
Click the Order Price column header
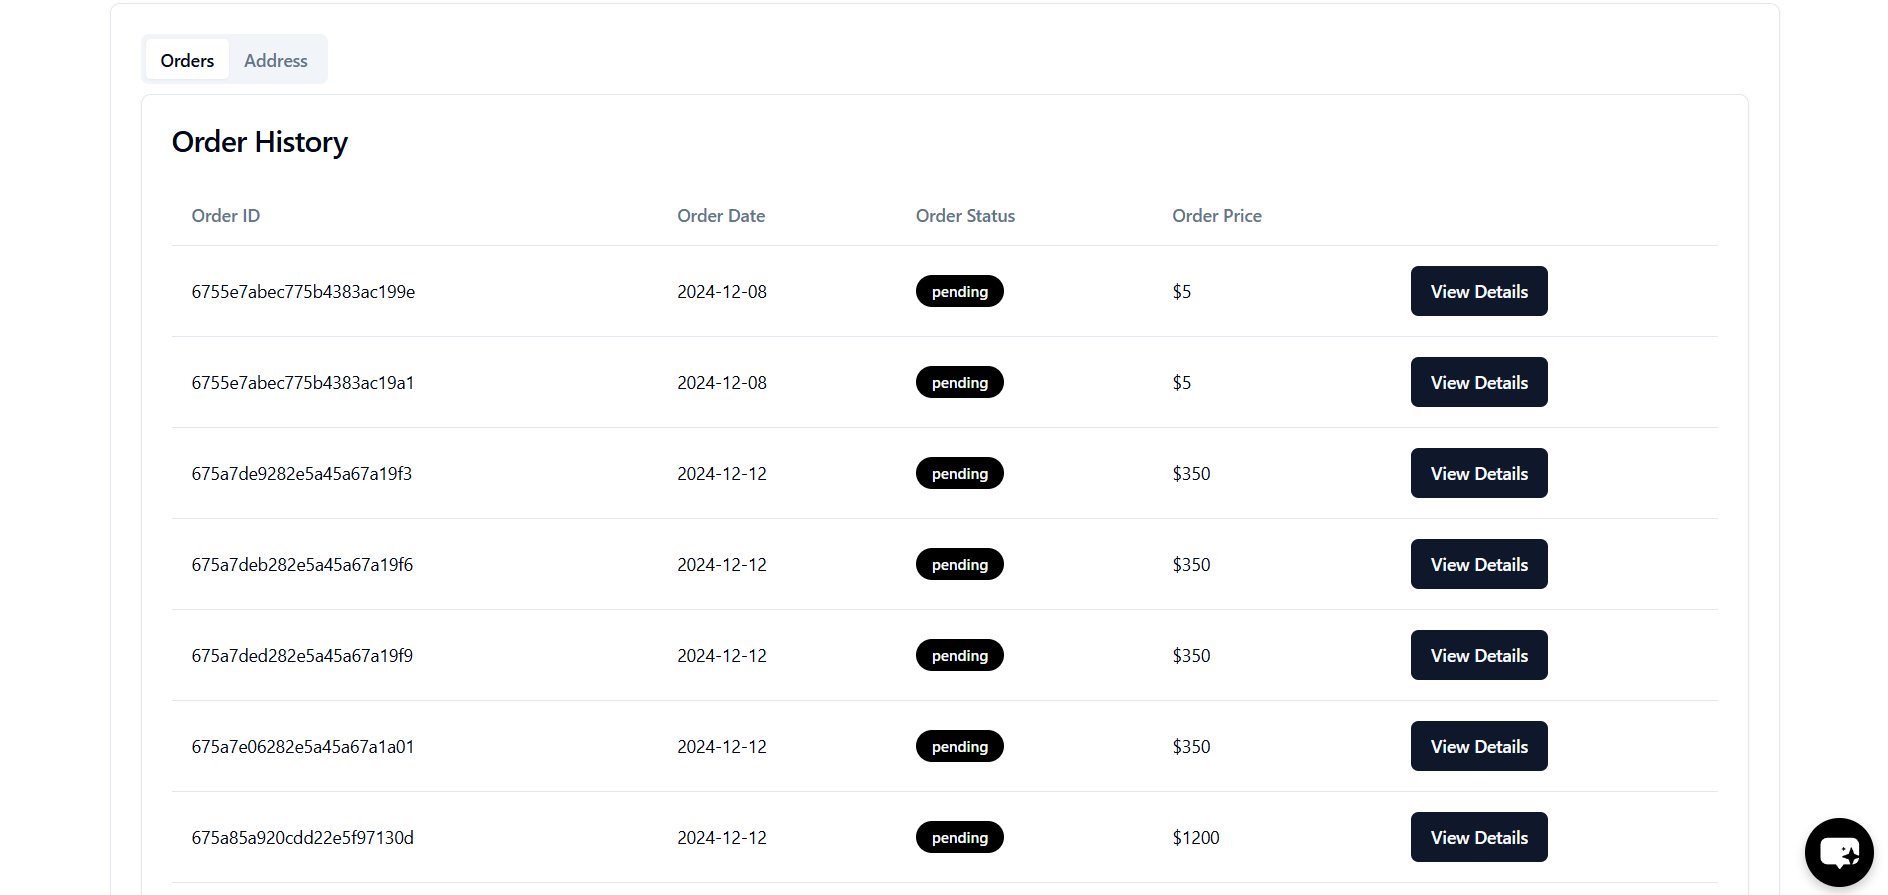pos(1216,216)
